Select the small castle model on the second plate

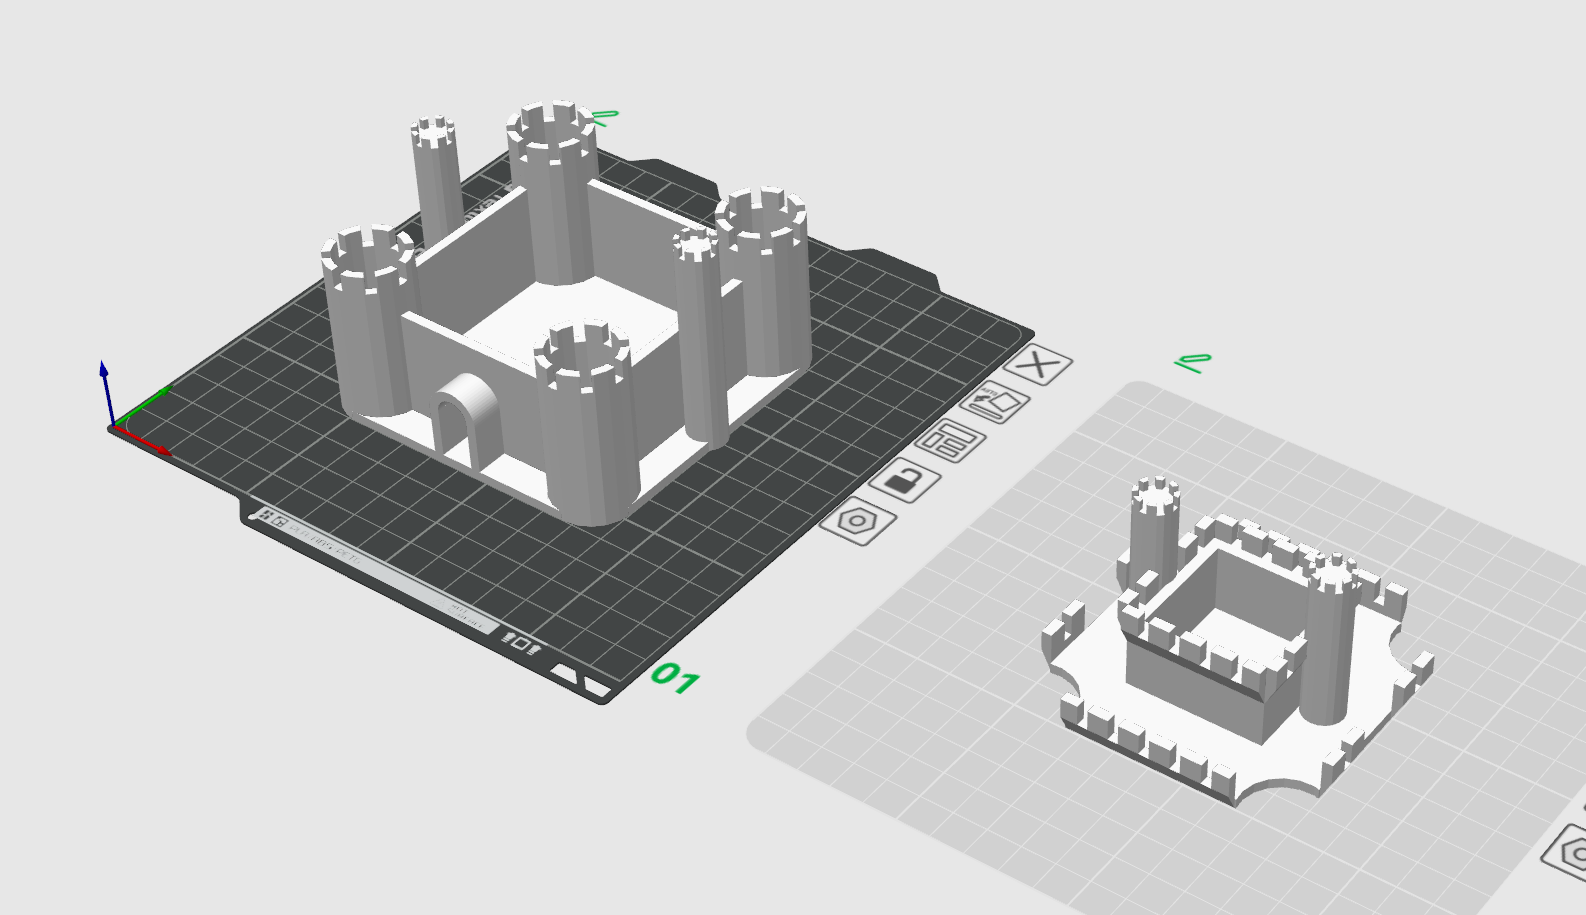pyautogui.click(x=1238, y=640)
